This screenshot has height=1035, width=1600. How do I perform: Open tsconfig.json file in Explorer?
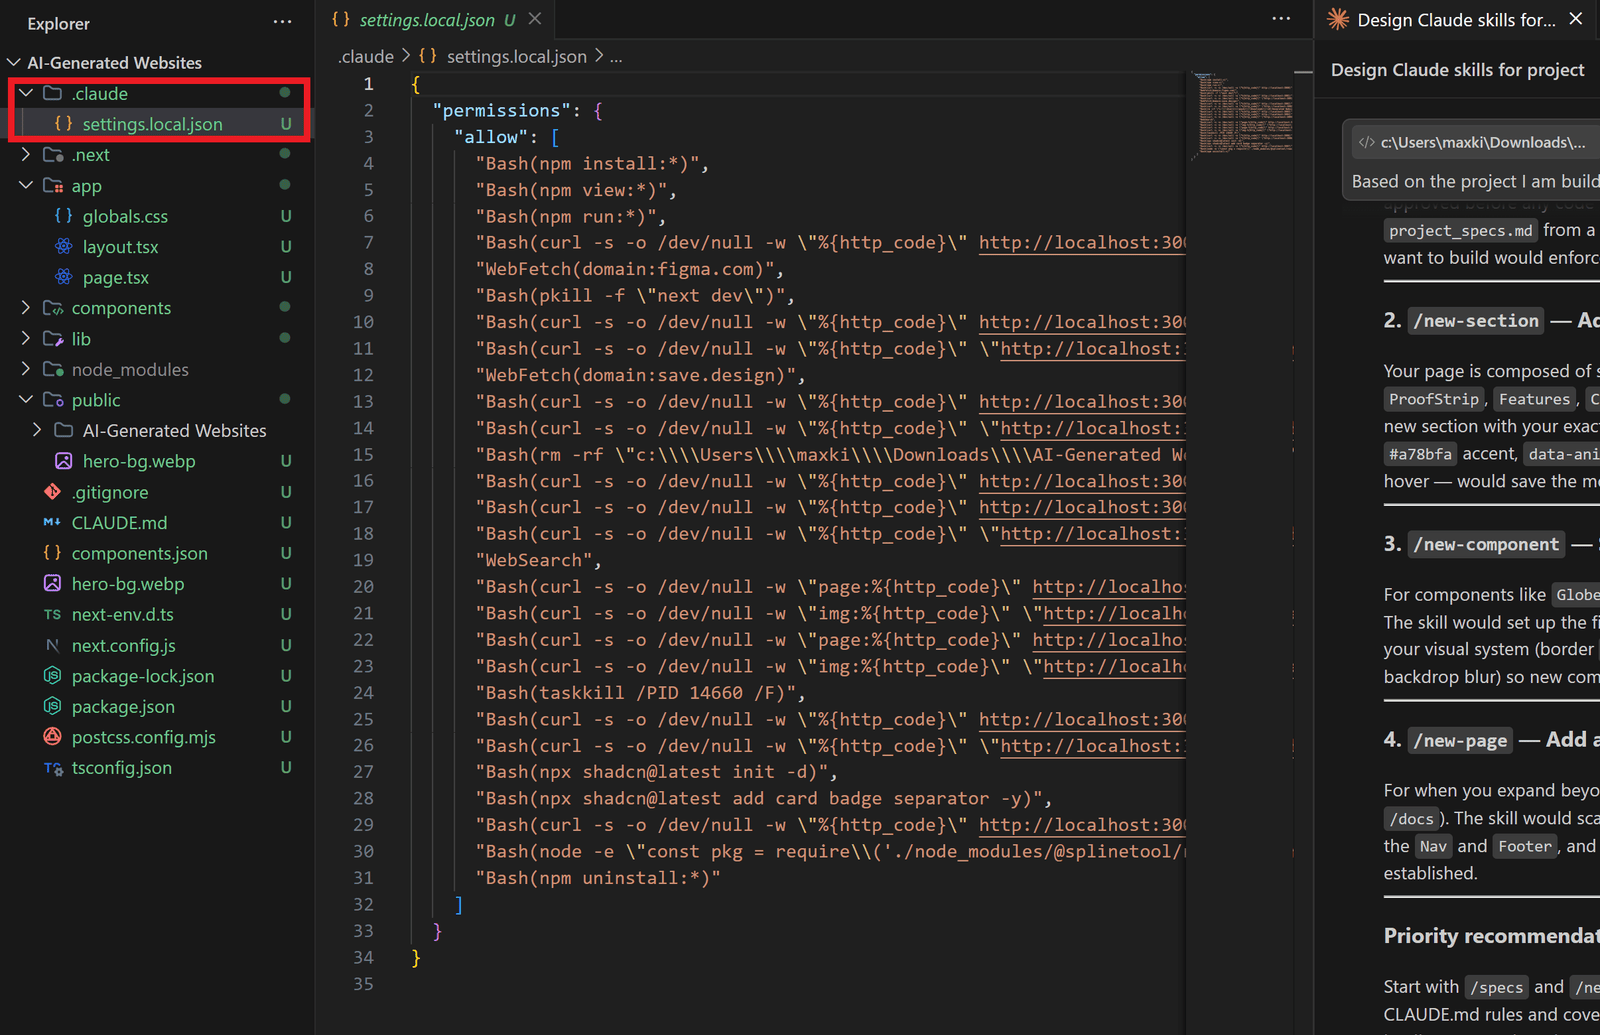click(x=122, y=768)
